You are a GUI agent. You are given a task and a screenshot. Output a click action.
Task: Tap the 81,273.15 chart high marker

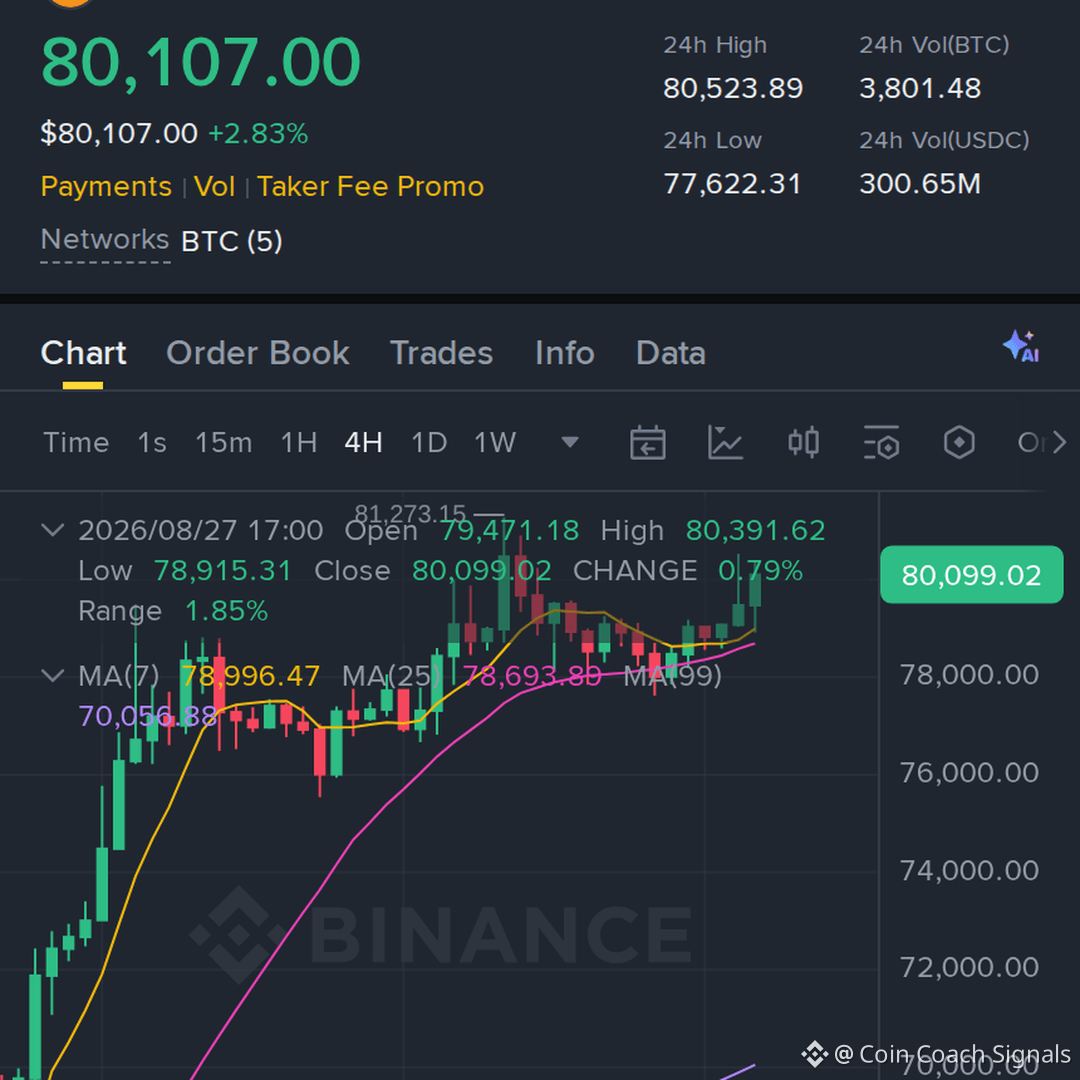click(x=411, y=514)
